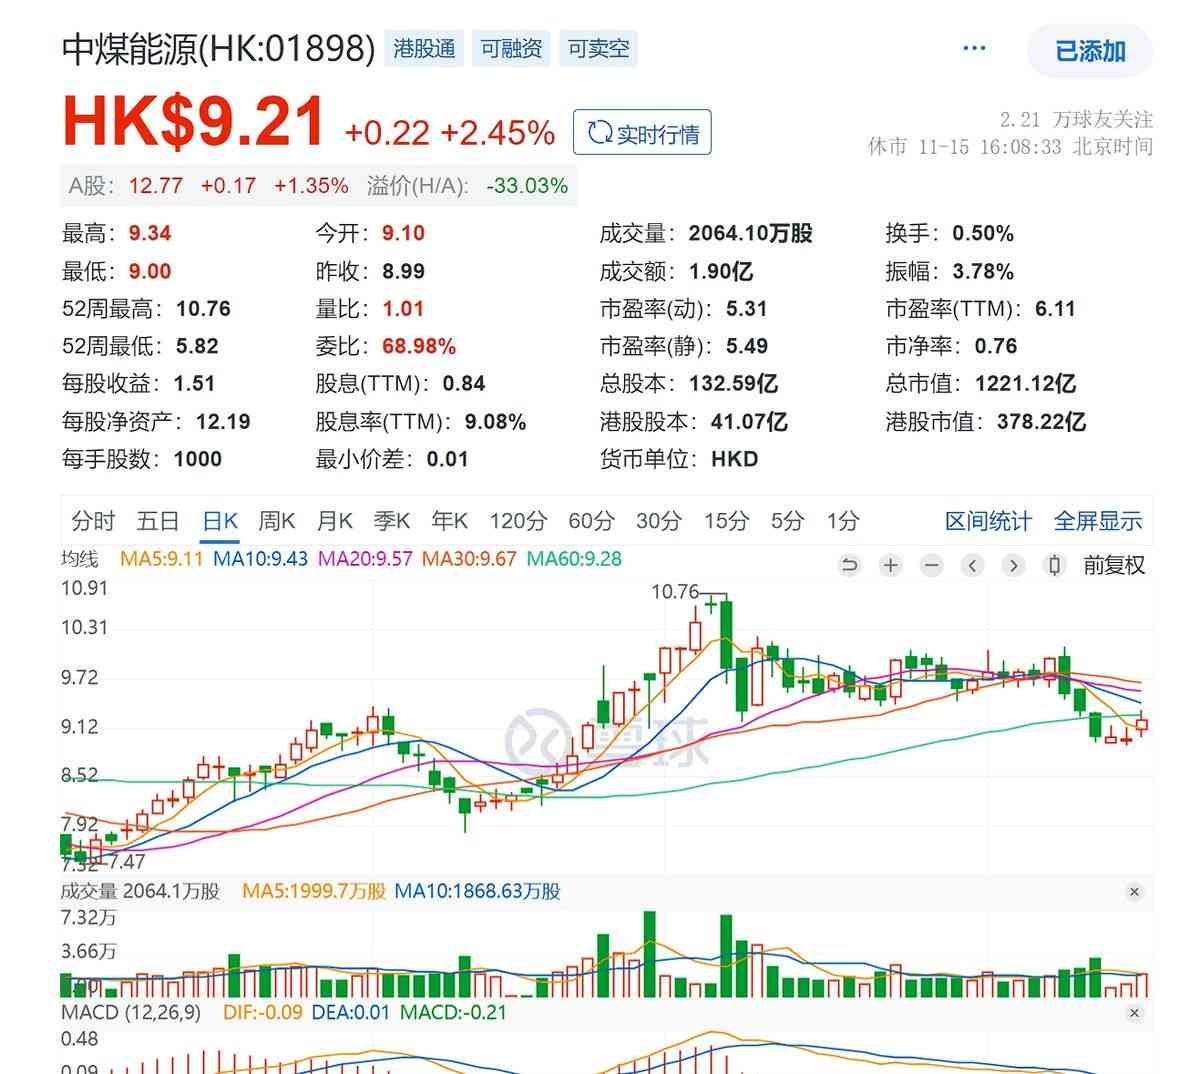This screenshot has height=1074, width=1200.
Task: Open 全屏显示 full screen chart view
Action: coord(1097,521)
